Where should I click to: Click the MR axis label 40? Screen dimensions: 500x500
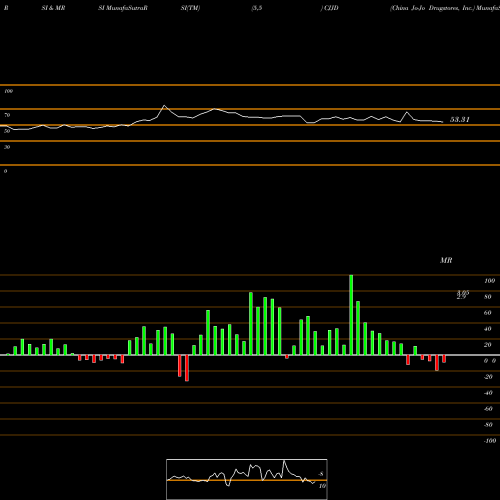[488, 329]
